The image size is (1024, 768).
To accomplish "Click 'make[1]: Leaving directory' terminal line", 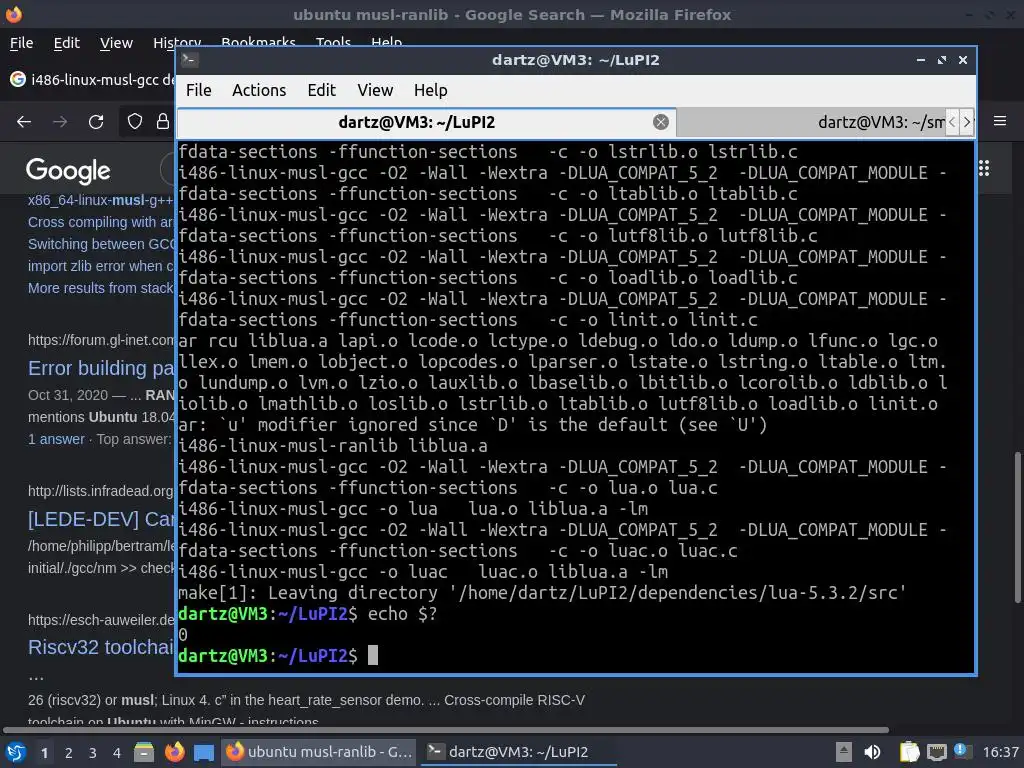I will point(542,593).
